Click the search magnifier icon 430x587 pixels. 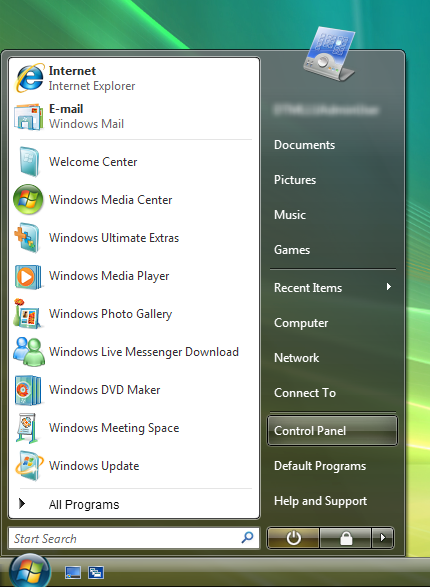pos(247,538)
